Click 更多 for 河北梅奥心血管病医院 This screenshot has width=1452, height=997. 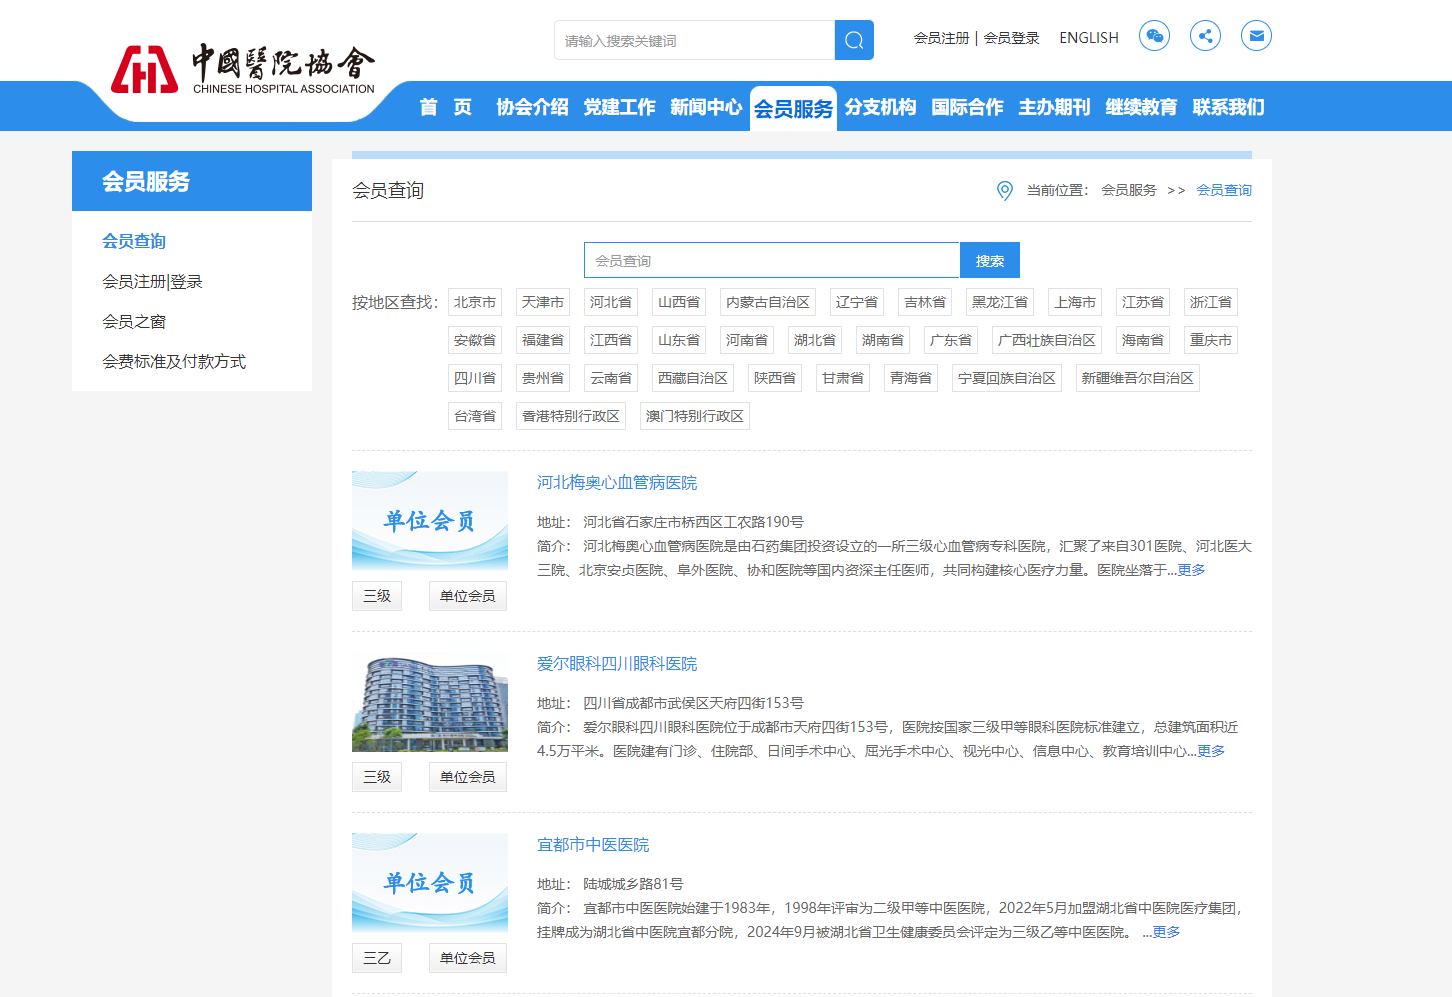pyautogui.click(x=1191, y=570)
